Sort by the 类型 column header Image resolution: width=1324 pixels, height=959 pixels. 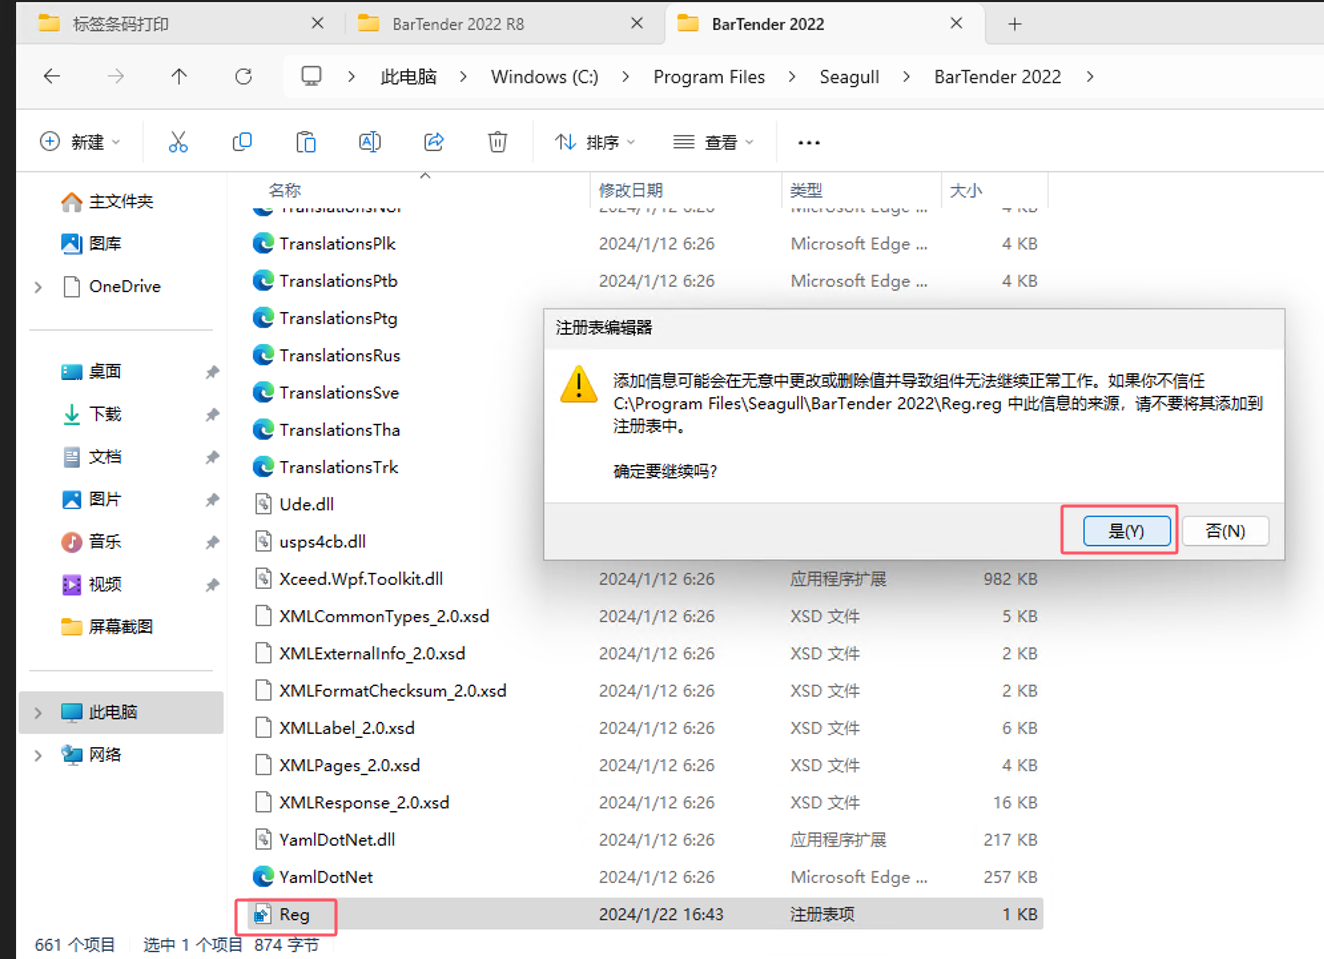click(806, 190)
